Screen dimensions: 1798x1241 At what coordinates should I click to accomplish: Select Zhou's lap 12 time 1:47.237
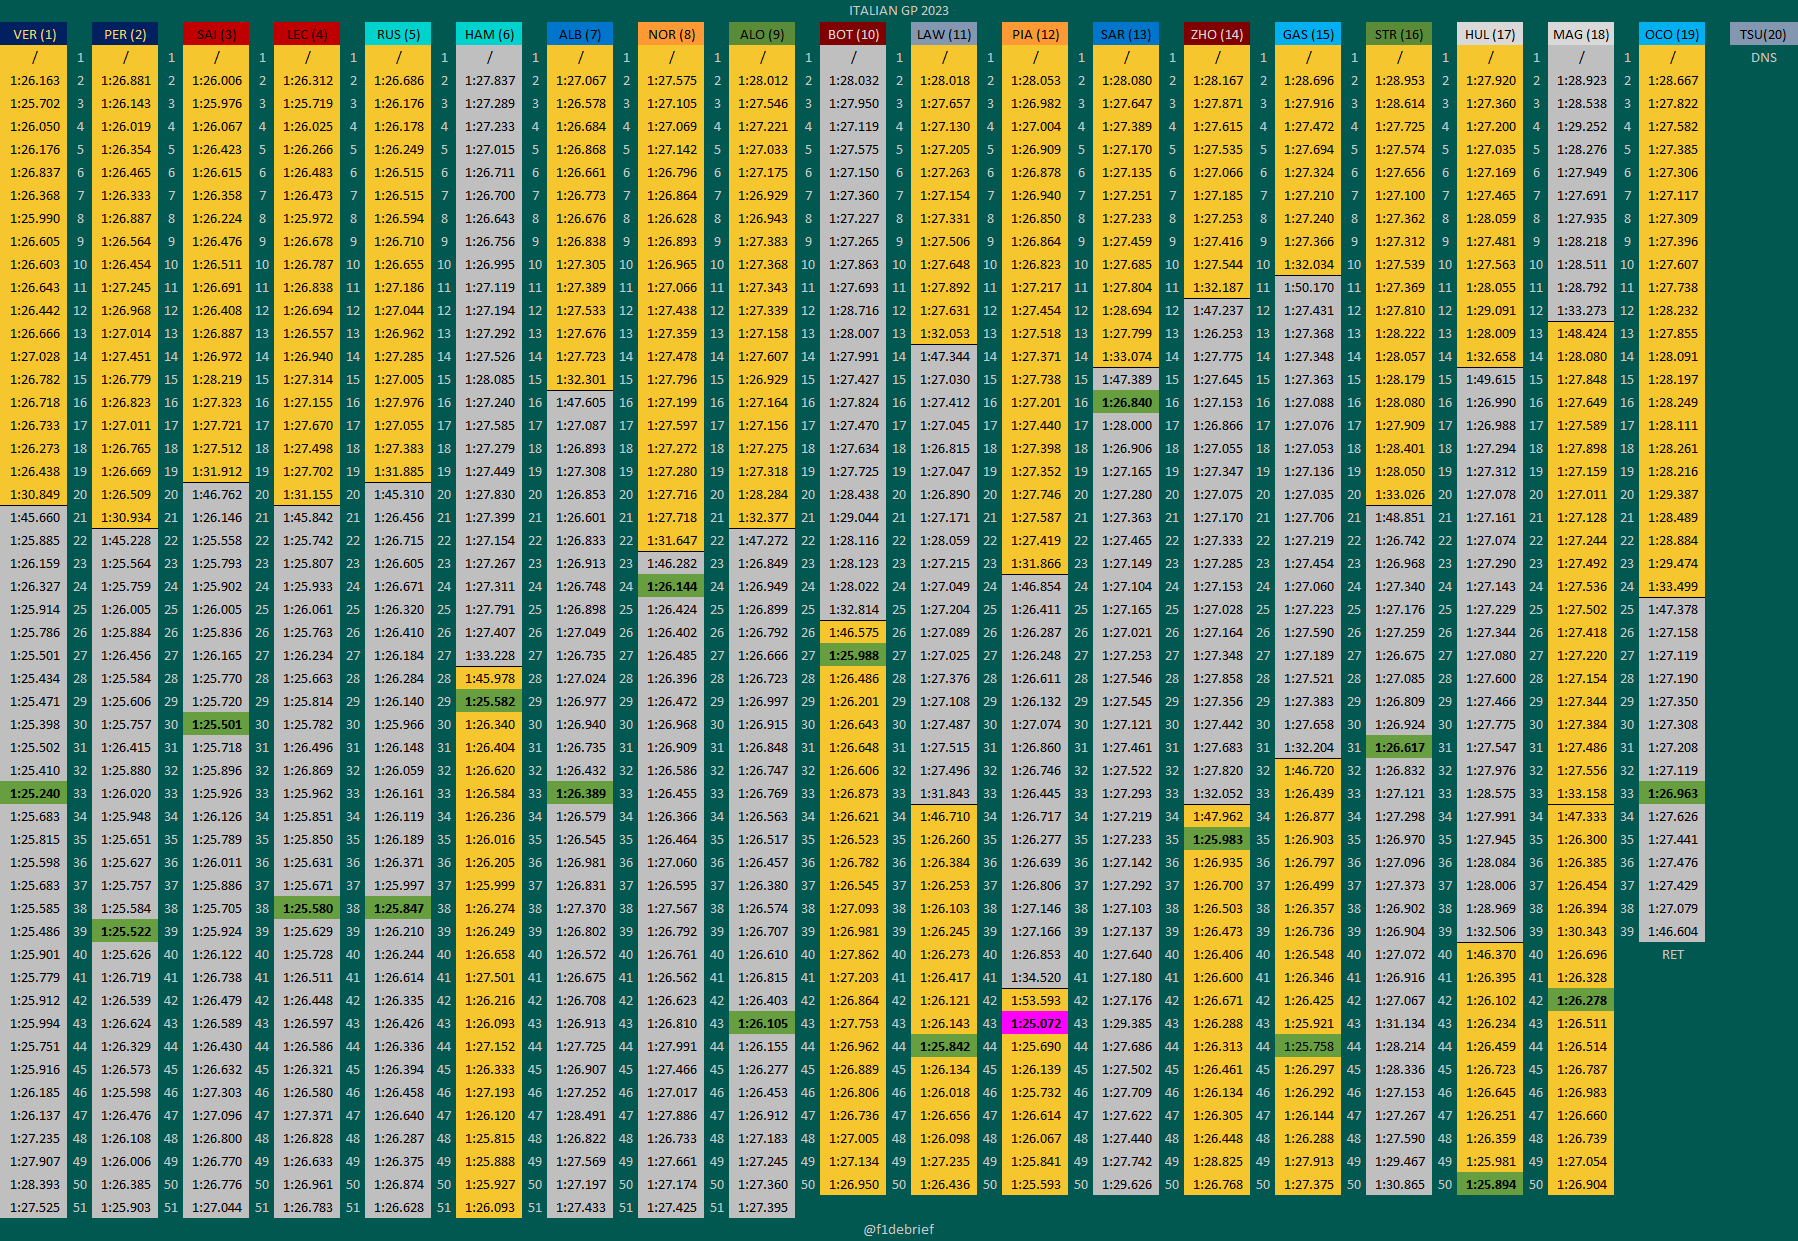(1218, 310)
